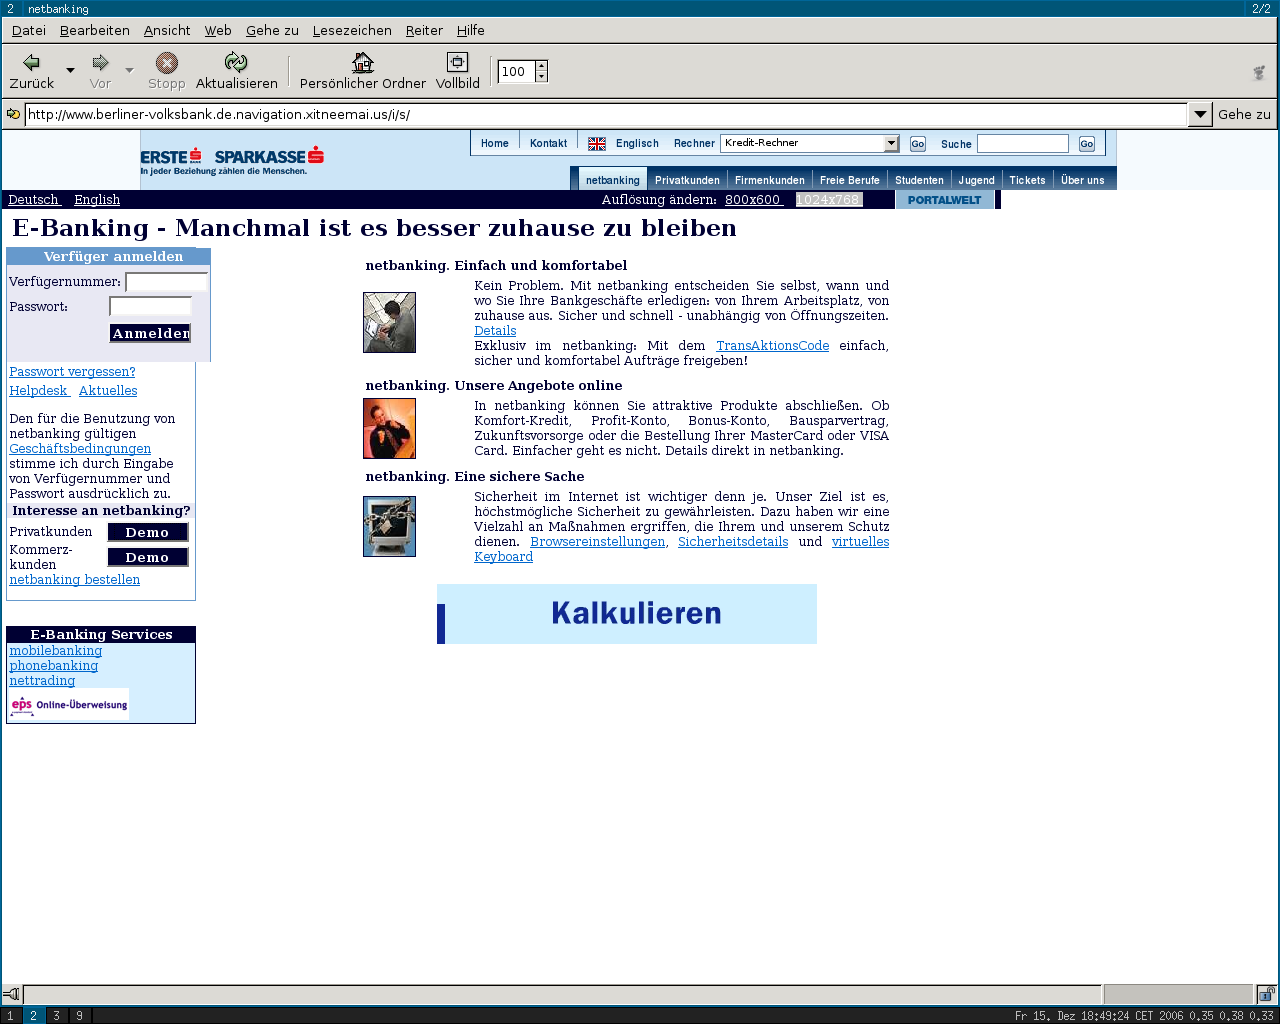
Task: Click the Kalkulieren banner
Action: [627, 614]
